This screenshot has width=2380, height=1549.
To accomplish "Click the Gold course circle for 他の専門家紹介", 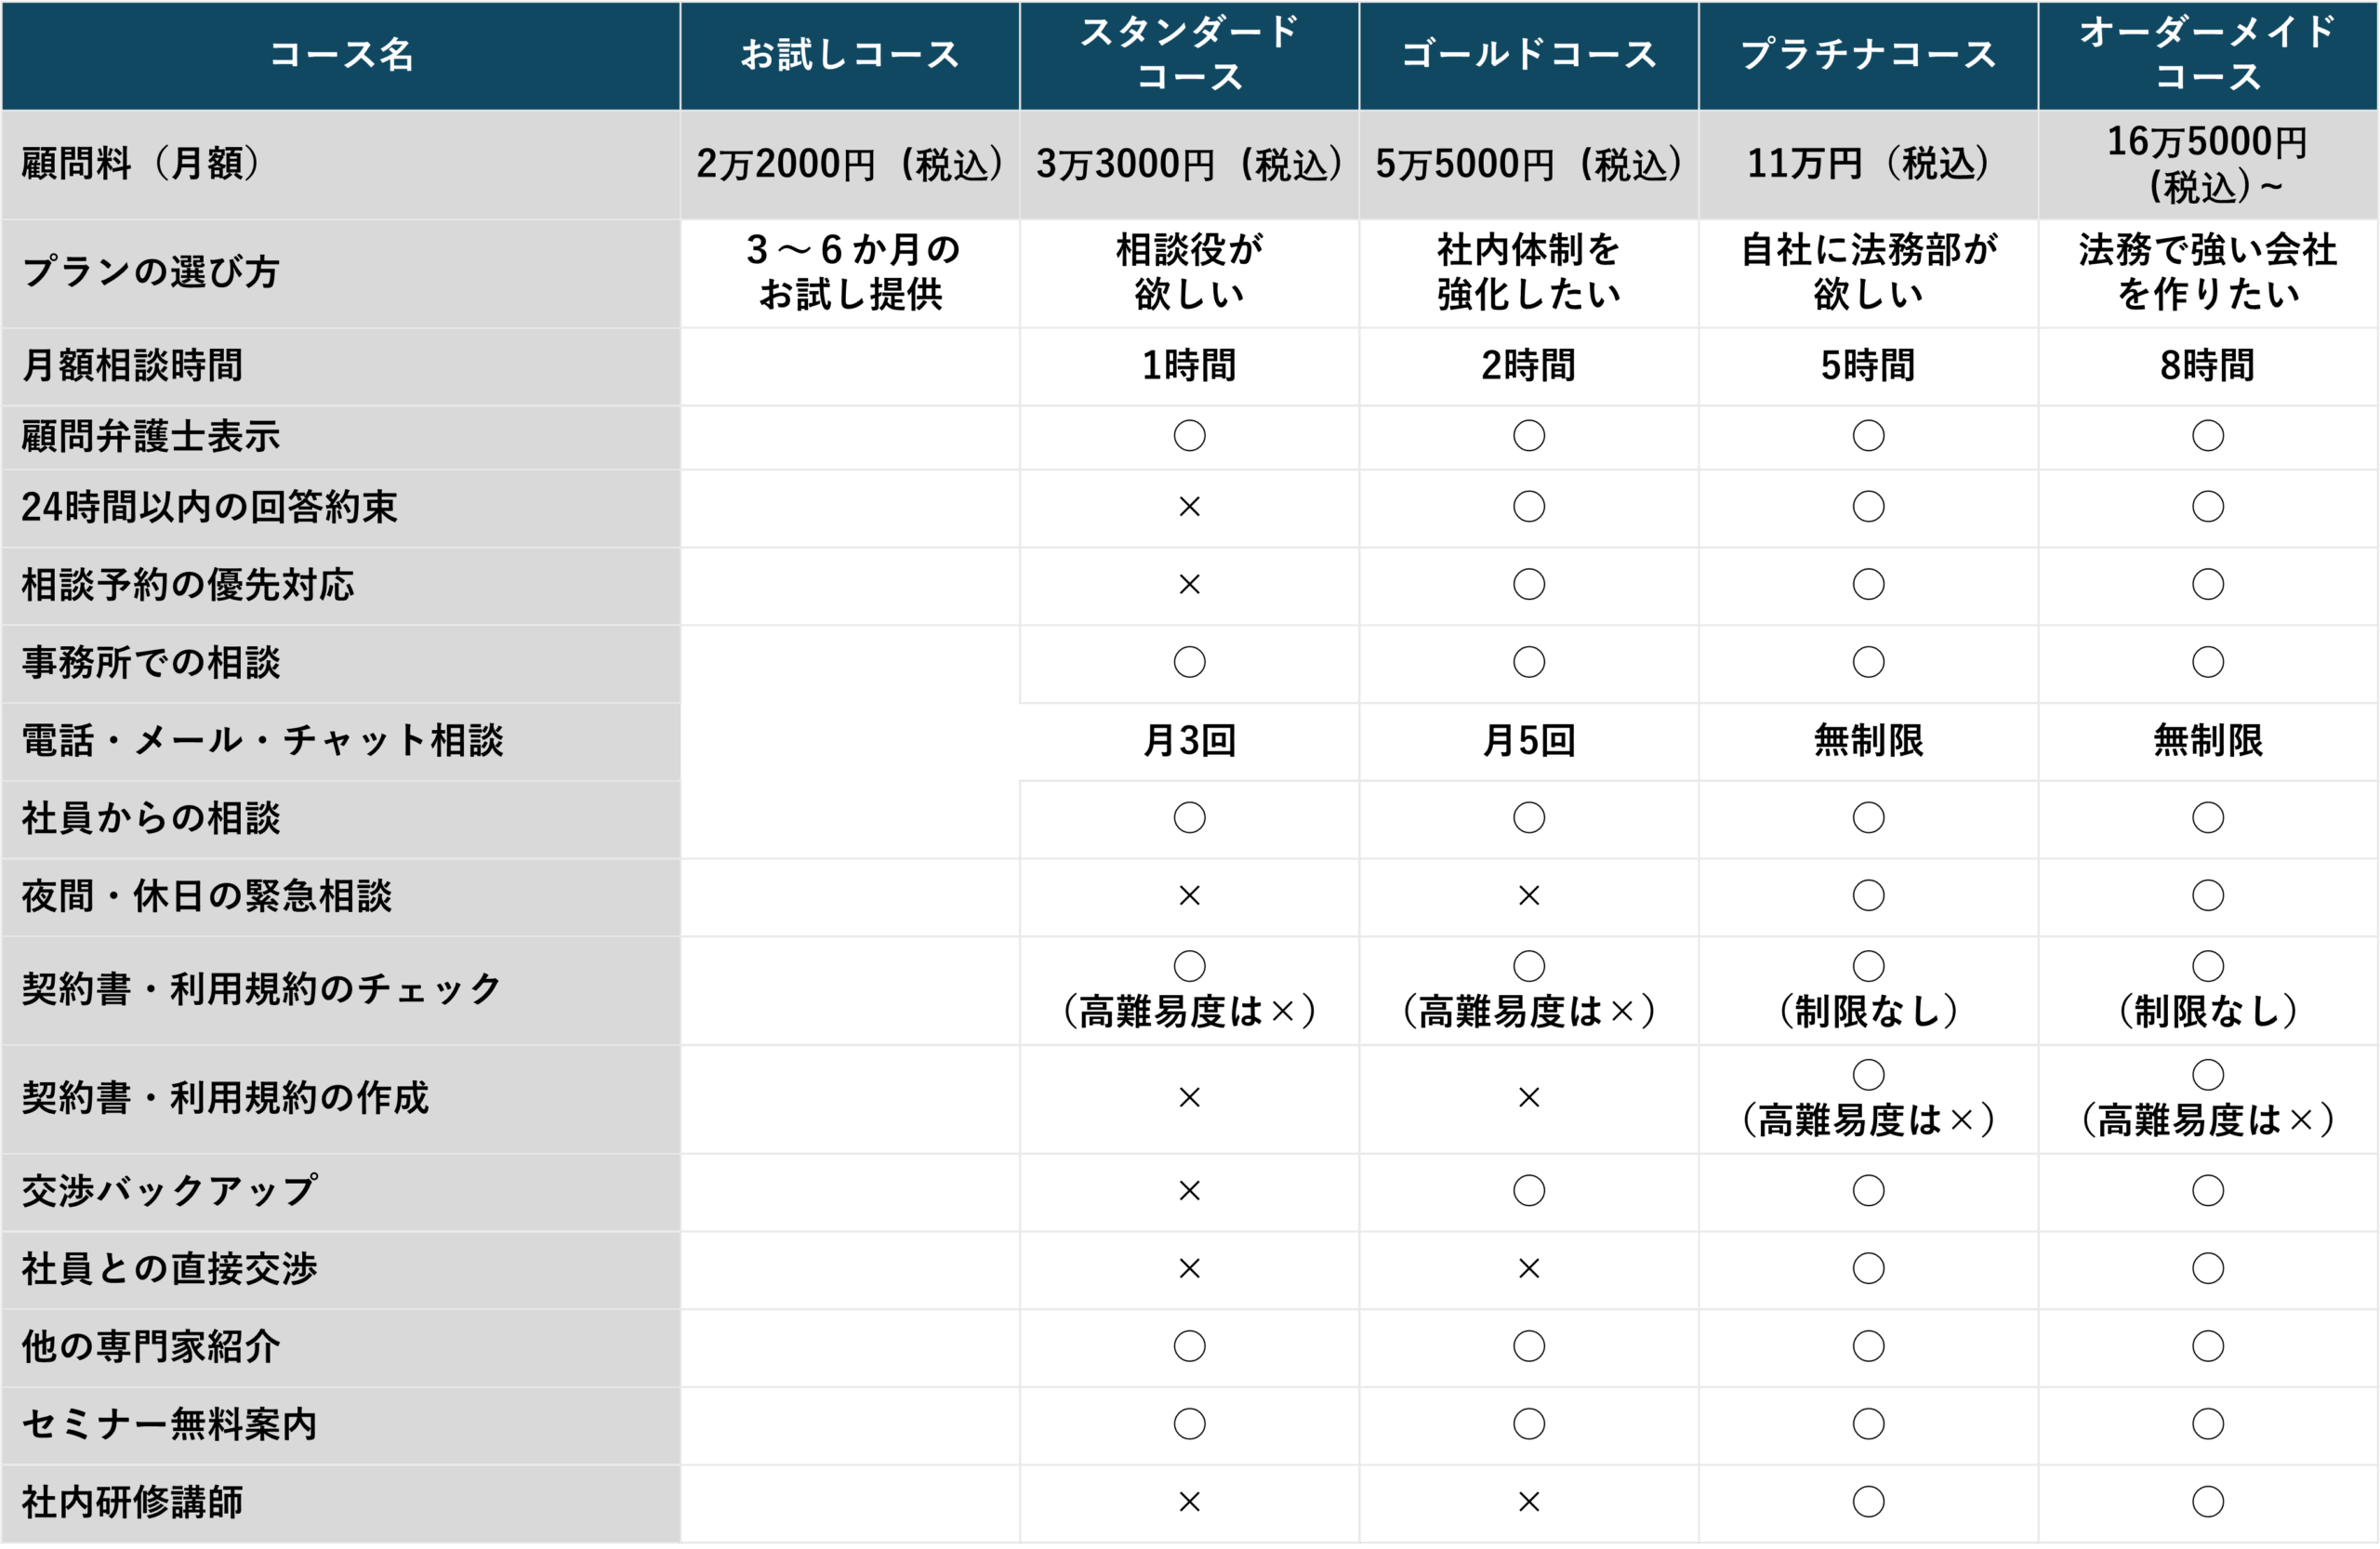I will point(1528,1346).
